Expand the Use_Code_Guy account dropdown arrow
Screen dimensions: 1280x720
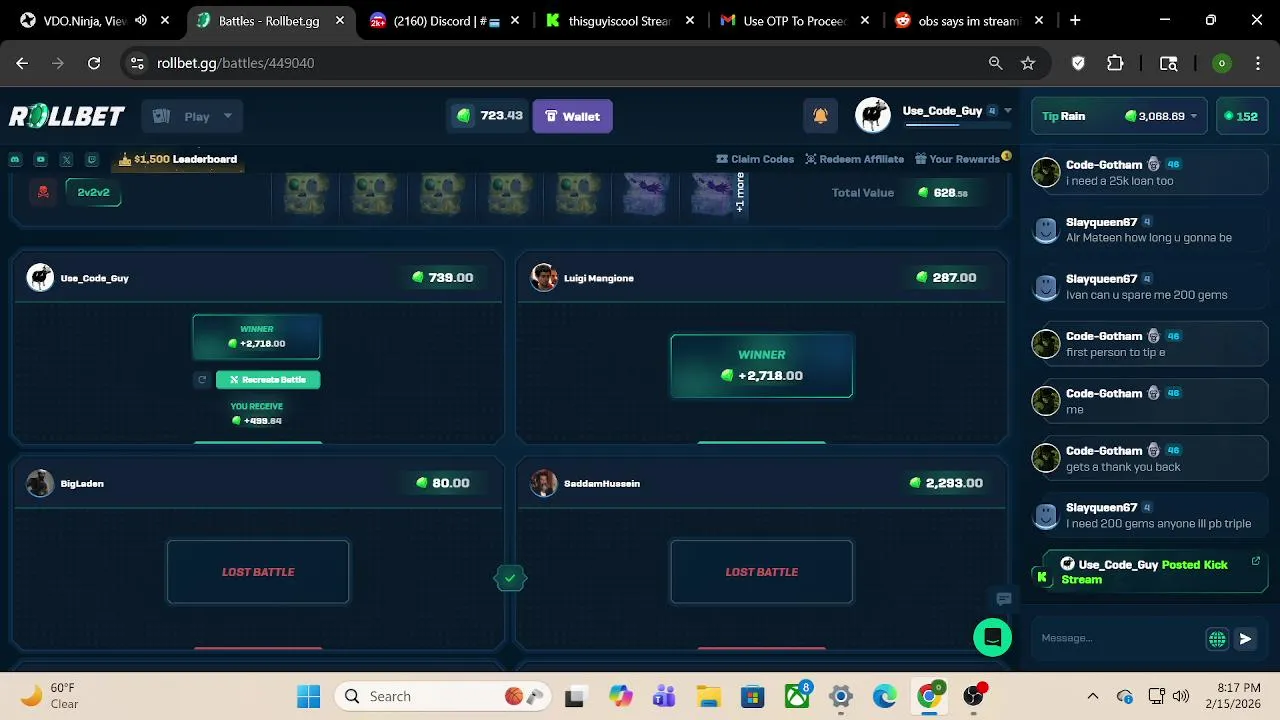coord(1008,111)
